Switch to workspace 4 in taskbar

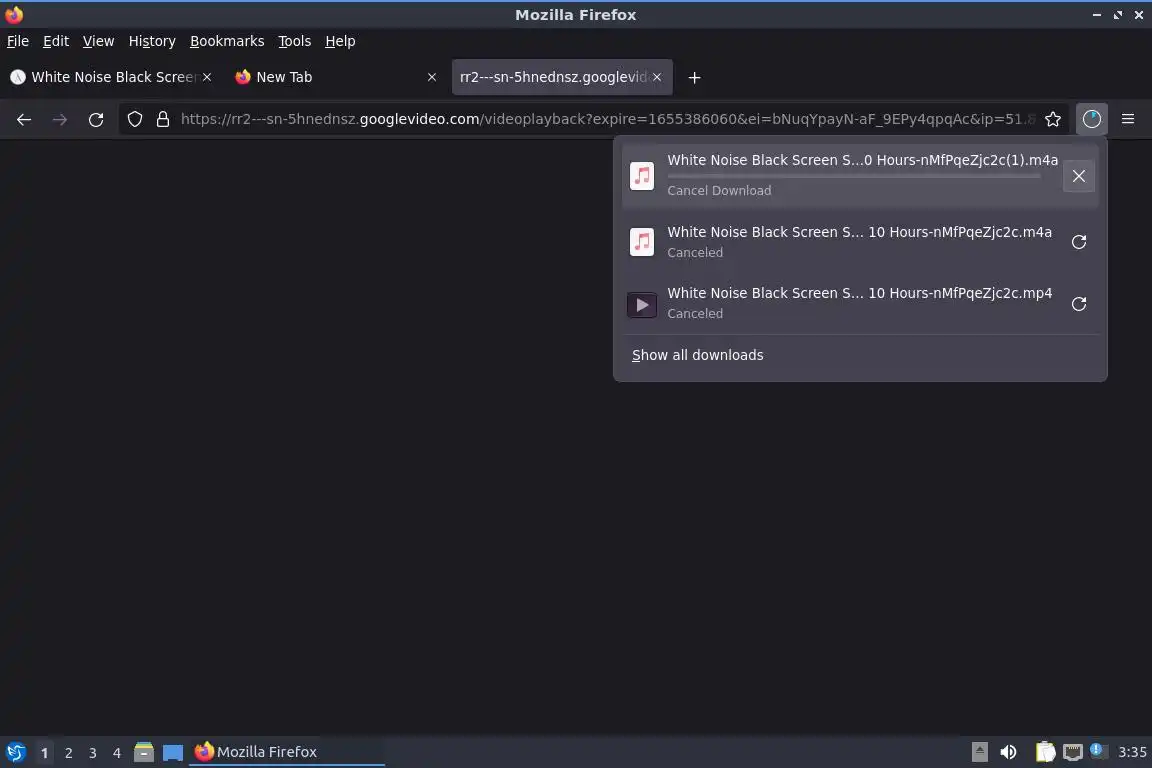pos(117,753)
